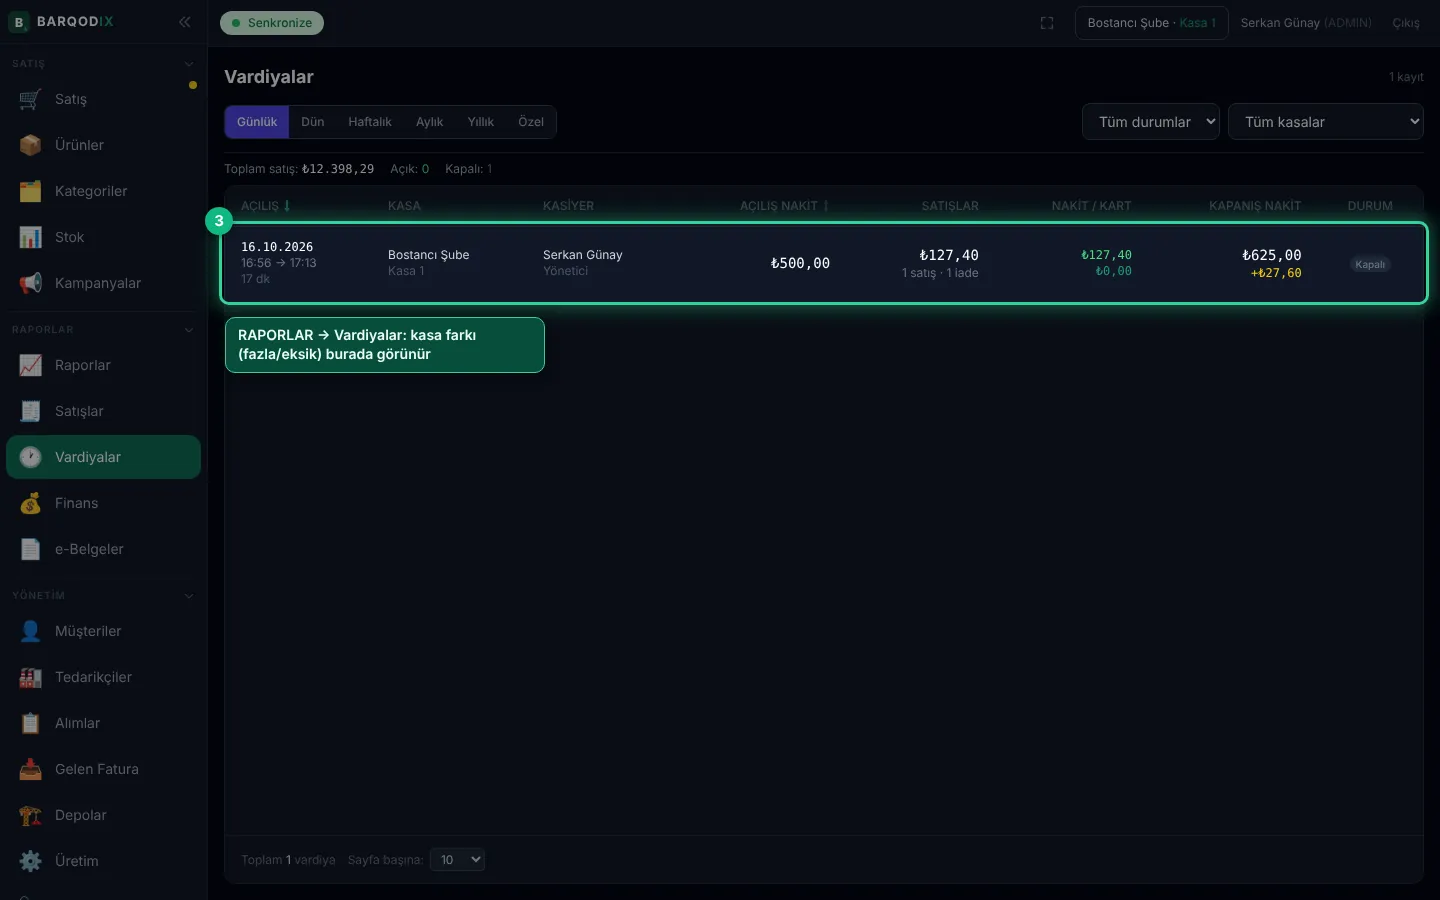Switch to the Dün tab

(313, 122)
